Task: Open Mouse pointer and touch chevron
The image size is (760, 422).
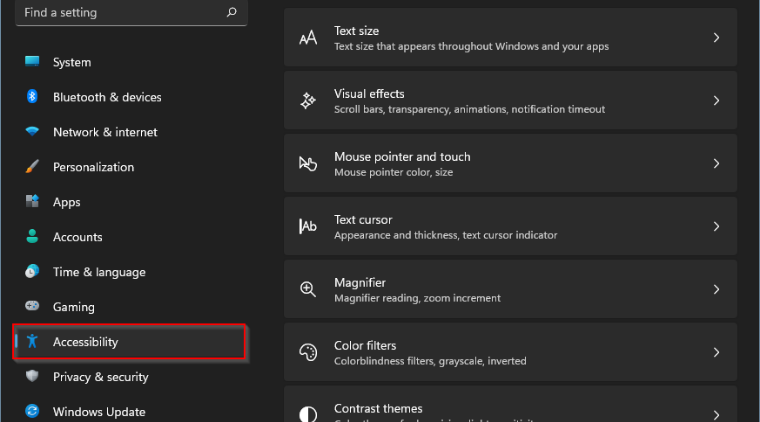Action: 716,164
